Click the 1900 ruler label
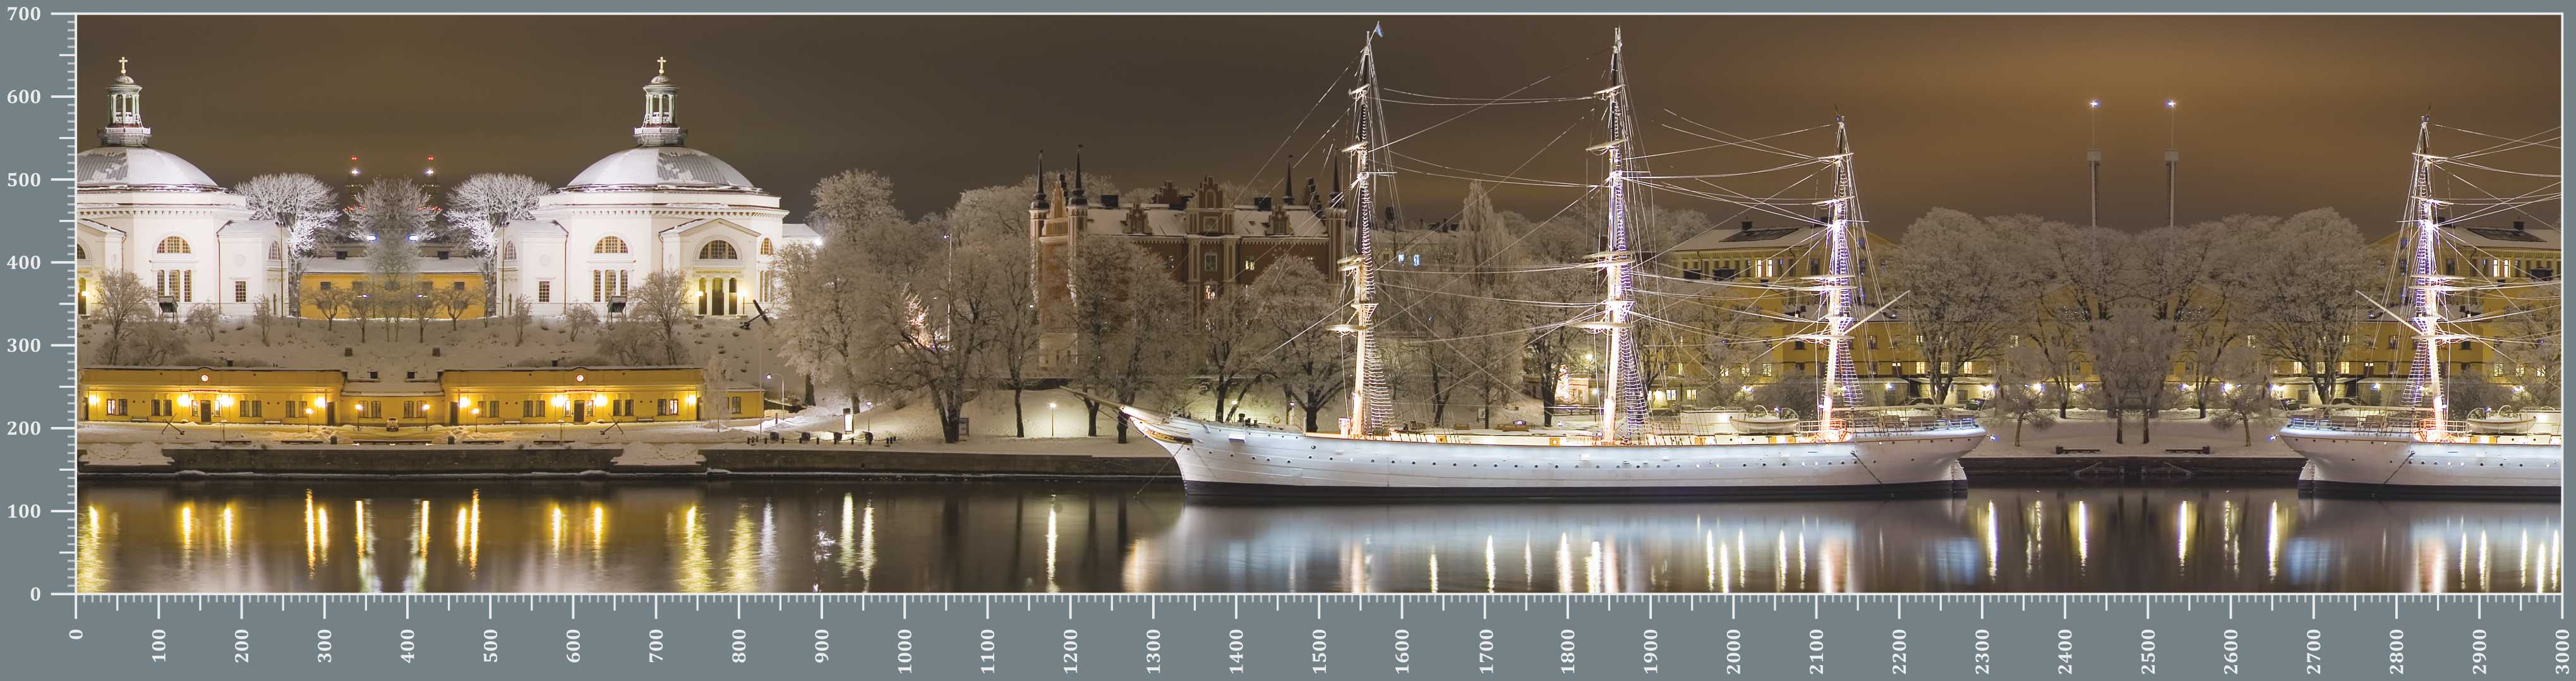Viewport: 2576px width, 681px height. click(x=1651, y=652)
